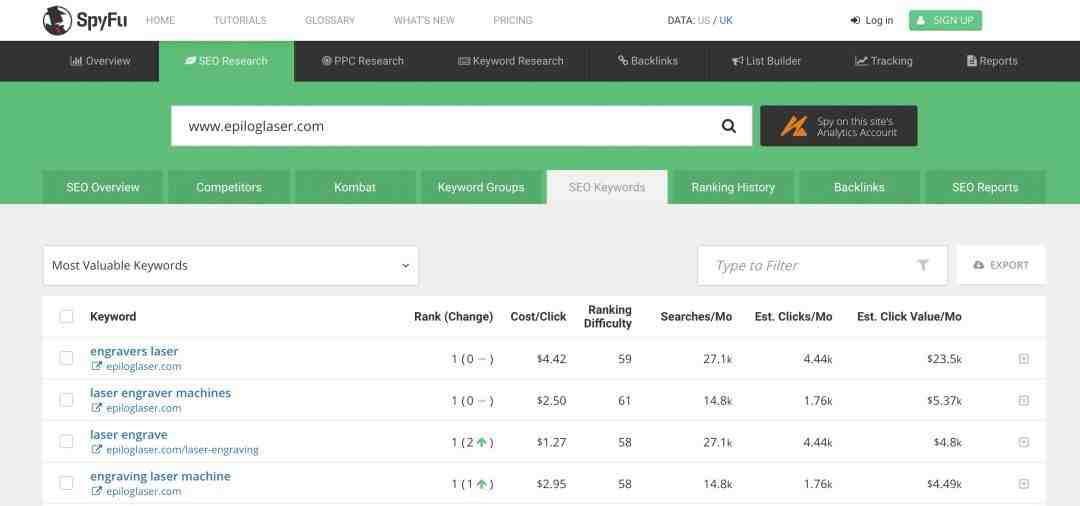
Task: Sort by Rank (Change) column header
Action: (x=453, y=317)
